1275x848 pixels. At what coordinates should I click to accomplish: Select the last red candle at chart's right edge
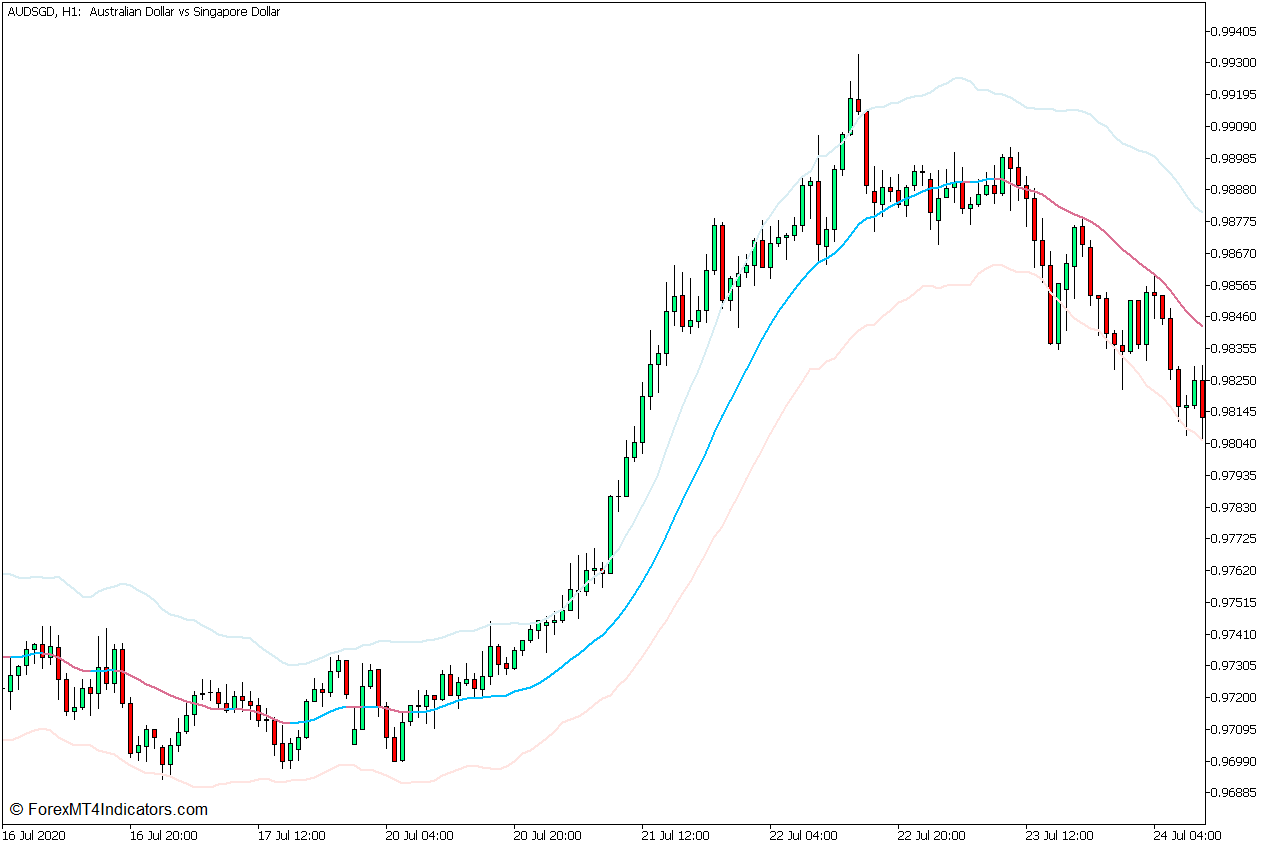coord(1202,398)
